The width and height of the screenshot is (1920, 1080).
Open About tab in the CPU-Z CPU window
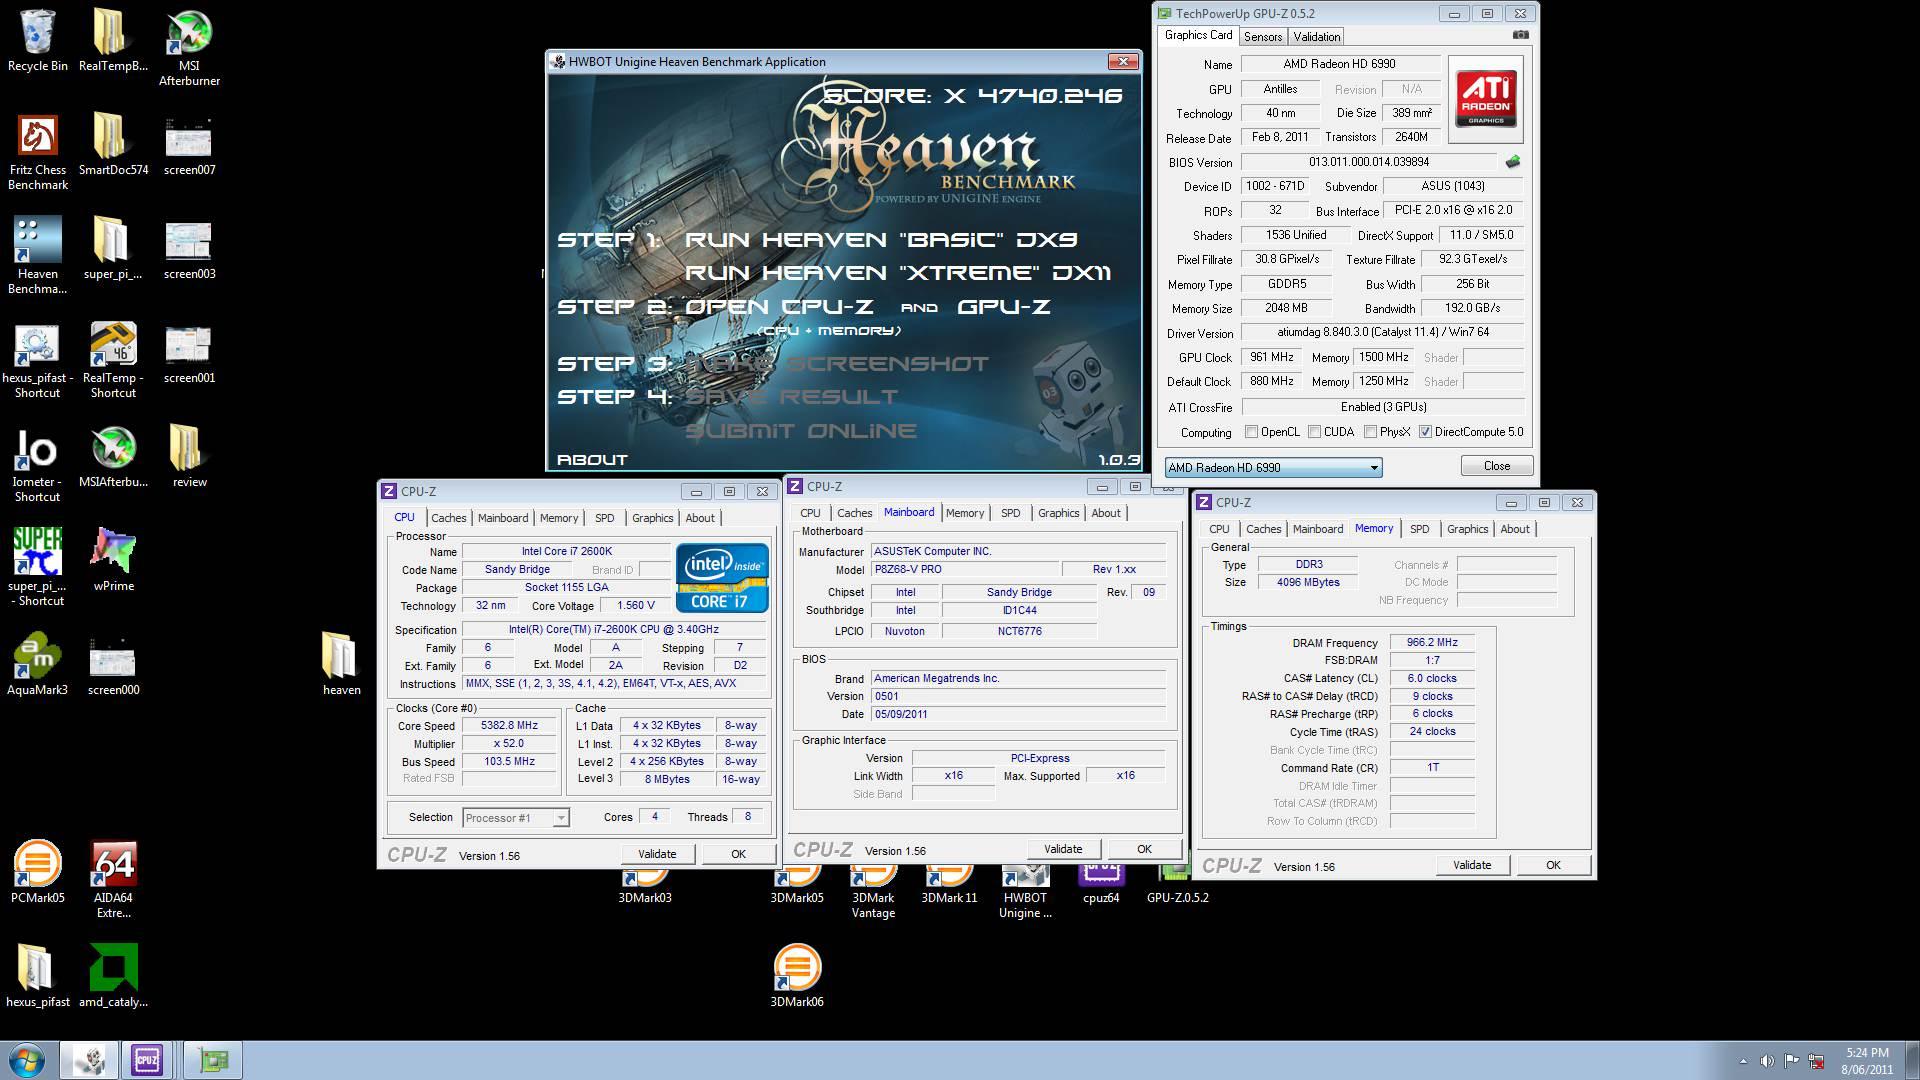tap(700, 518)
